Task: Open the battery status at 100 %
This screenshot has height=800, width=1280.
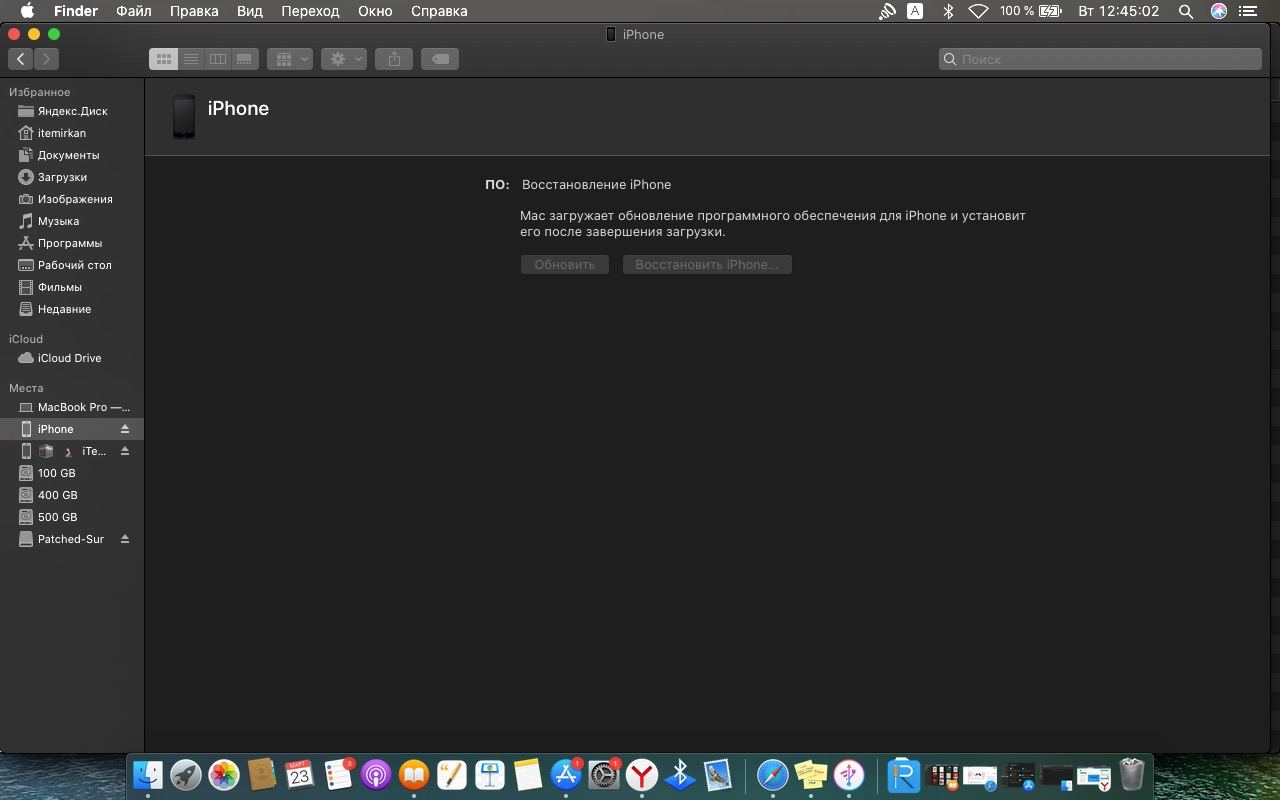Action: (x=1030, y=11)
